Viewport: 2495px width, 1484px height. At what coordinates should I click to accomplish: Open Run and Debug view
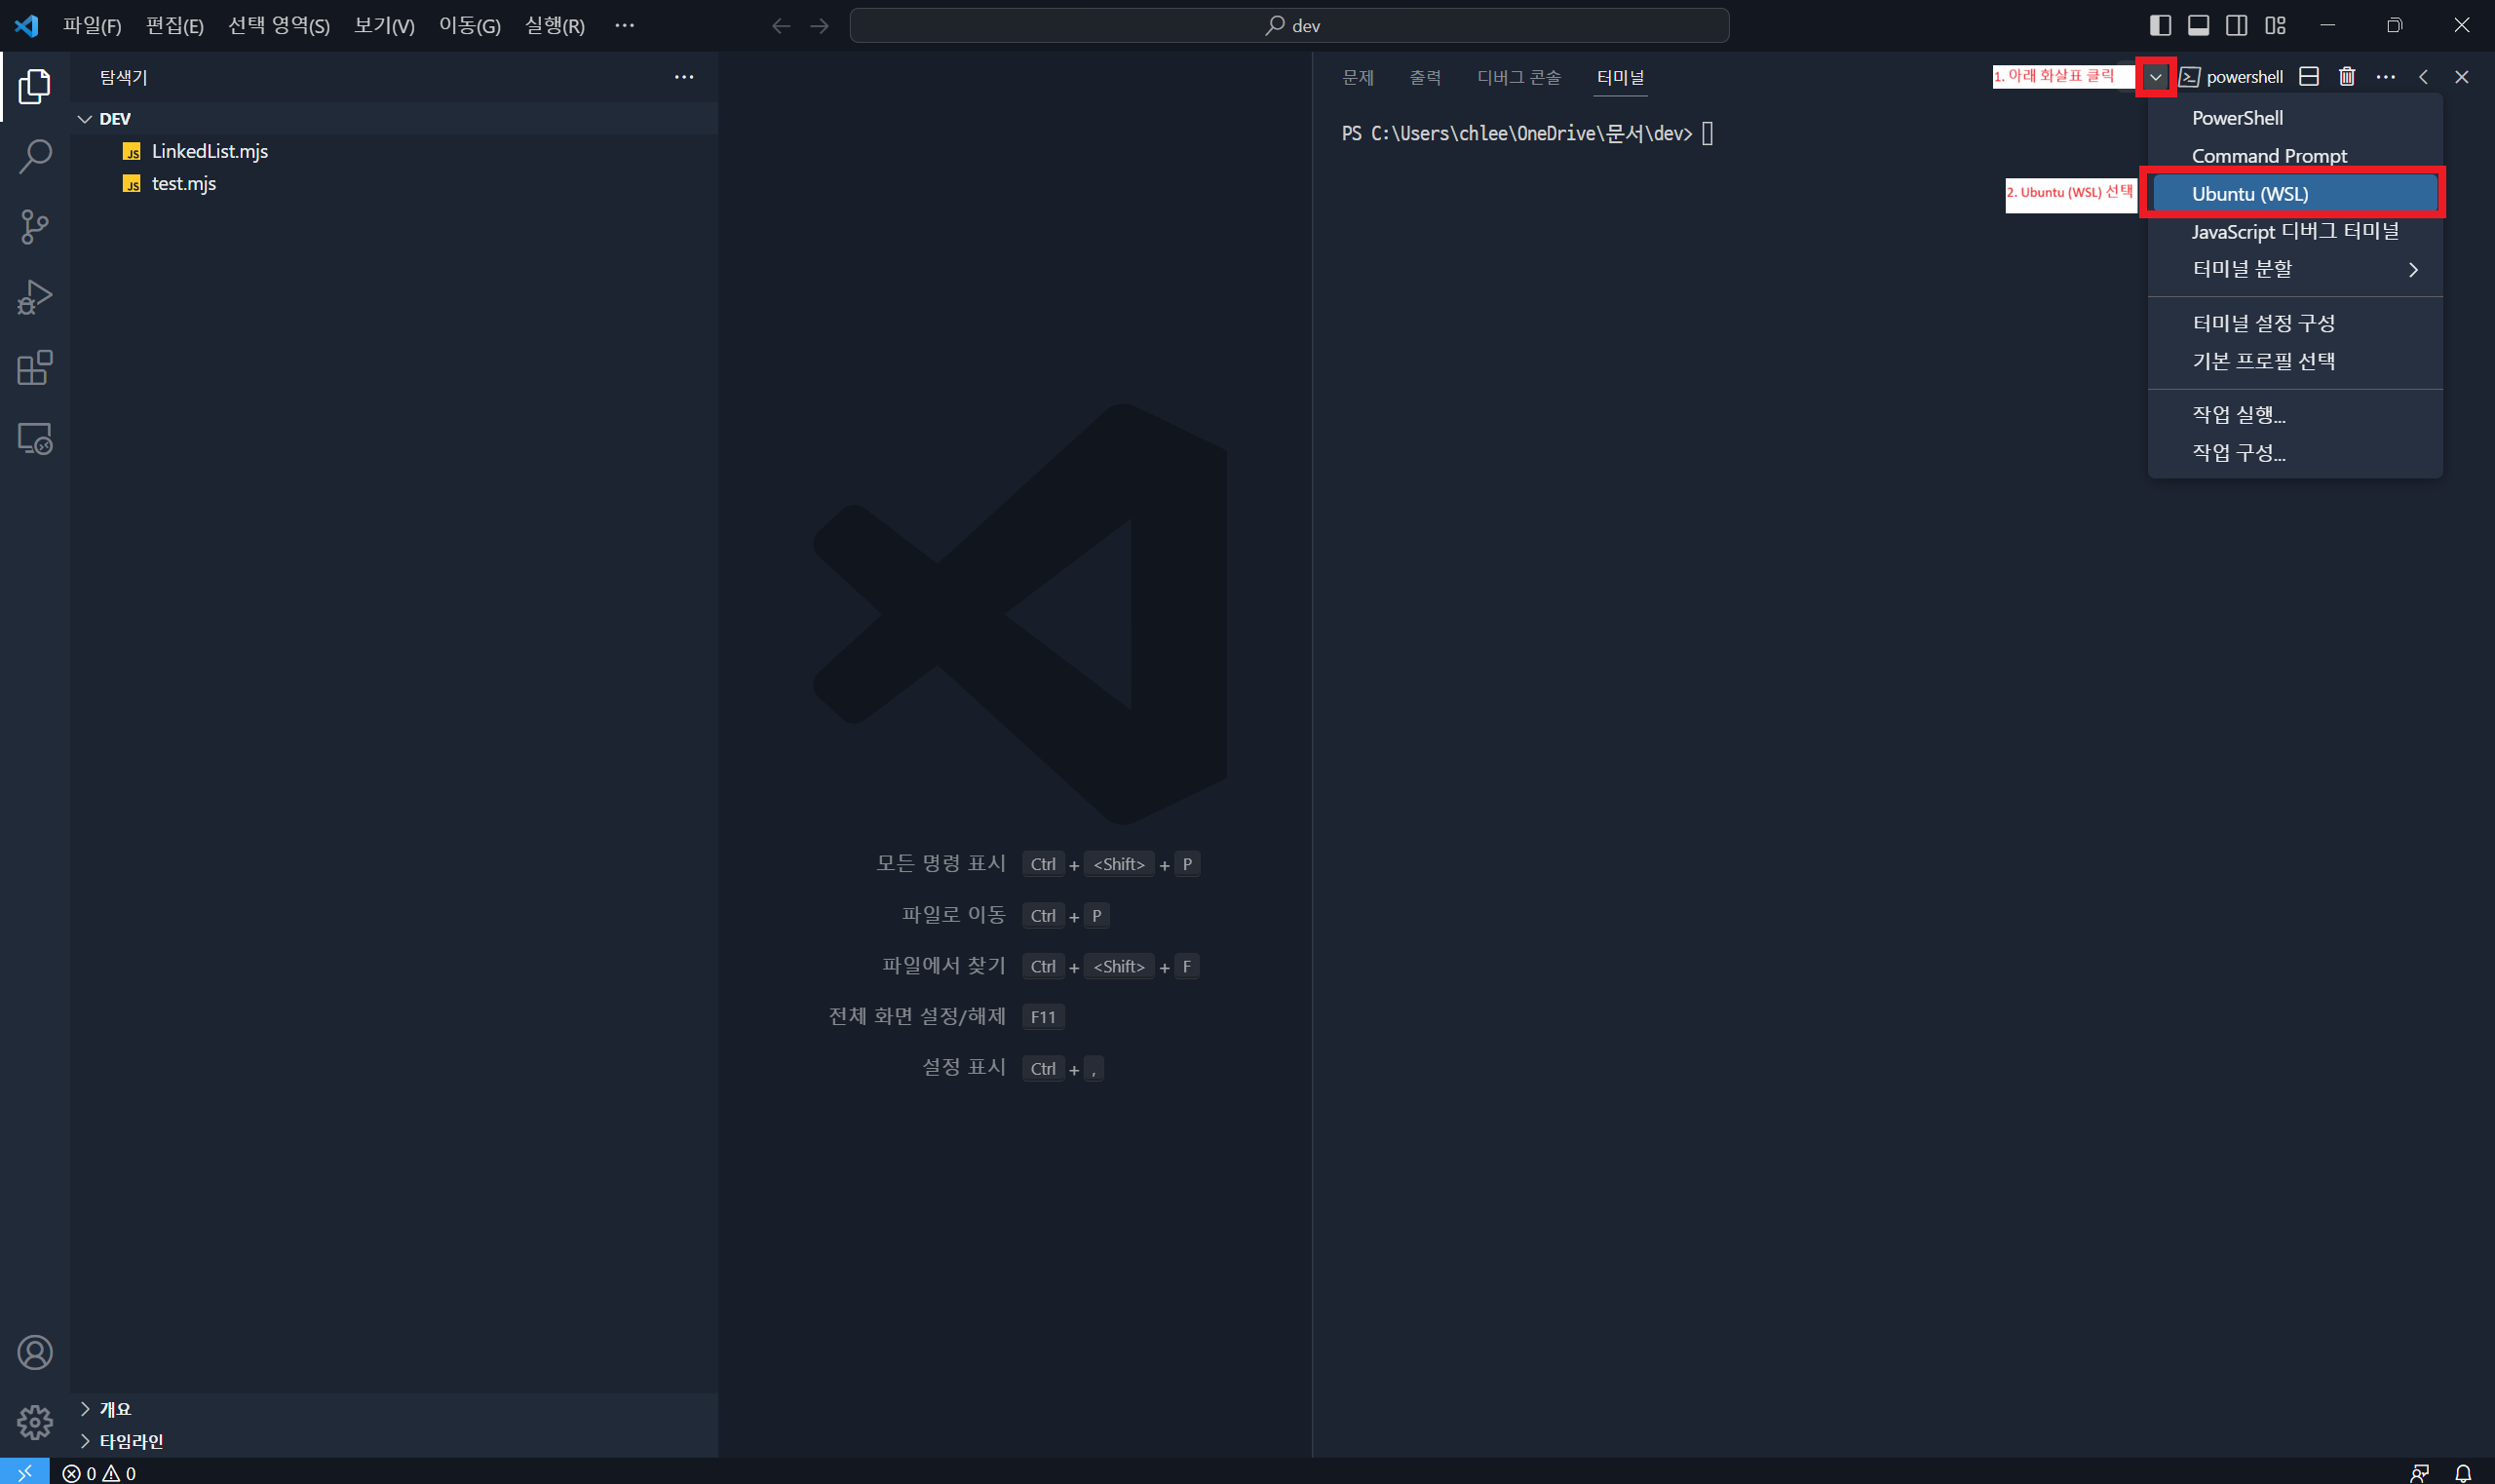[35, 297]
